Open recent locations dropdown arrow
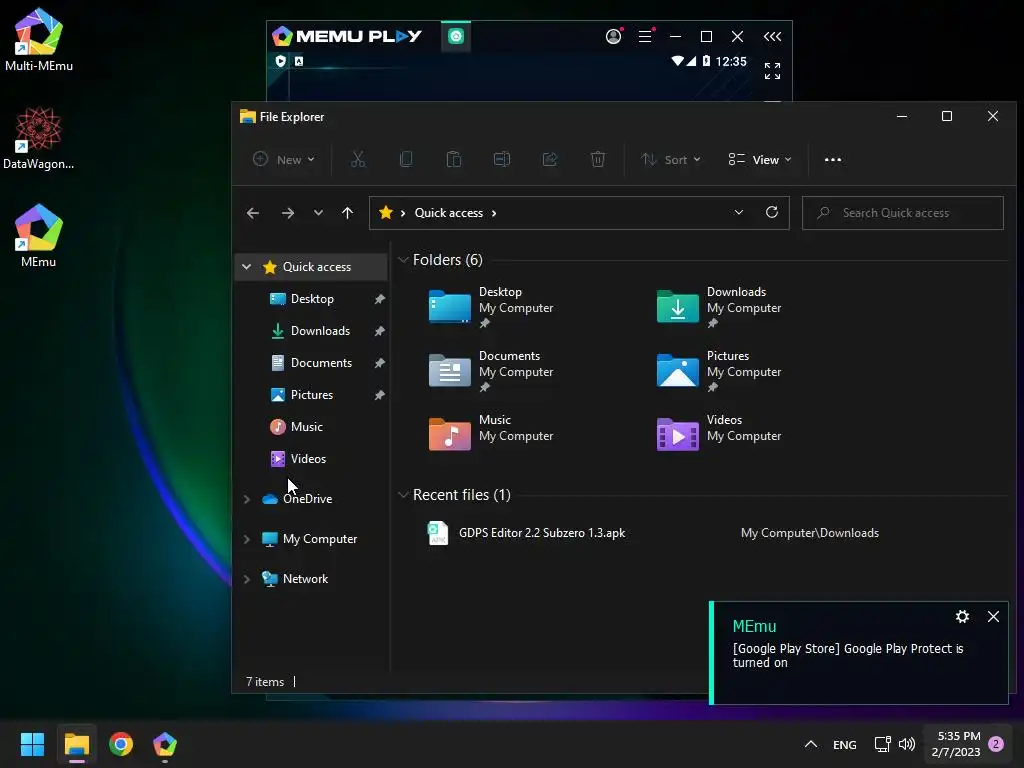Viewport: 1024px width, 768px height. (318, 213)
